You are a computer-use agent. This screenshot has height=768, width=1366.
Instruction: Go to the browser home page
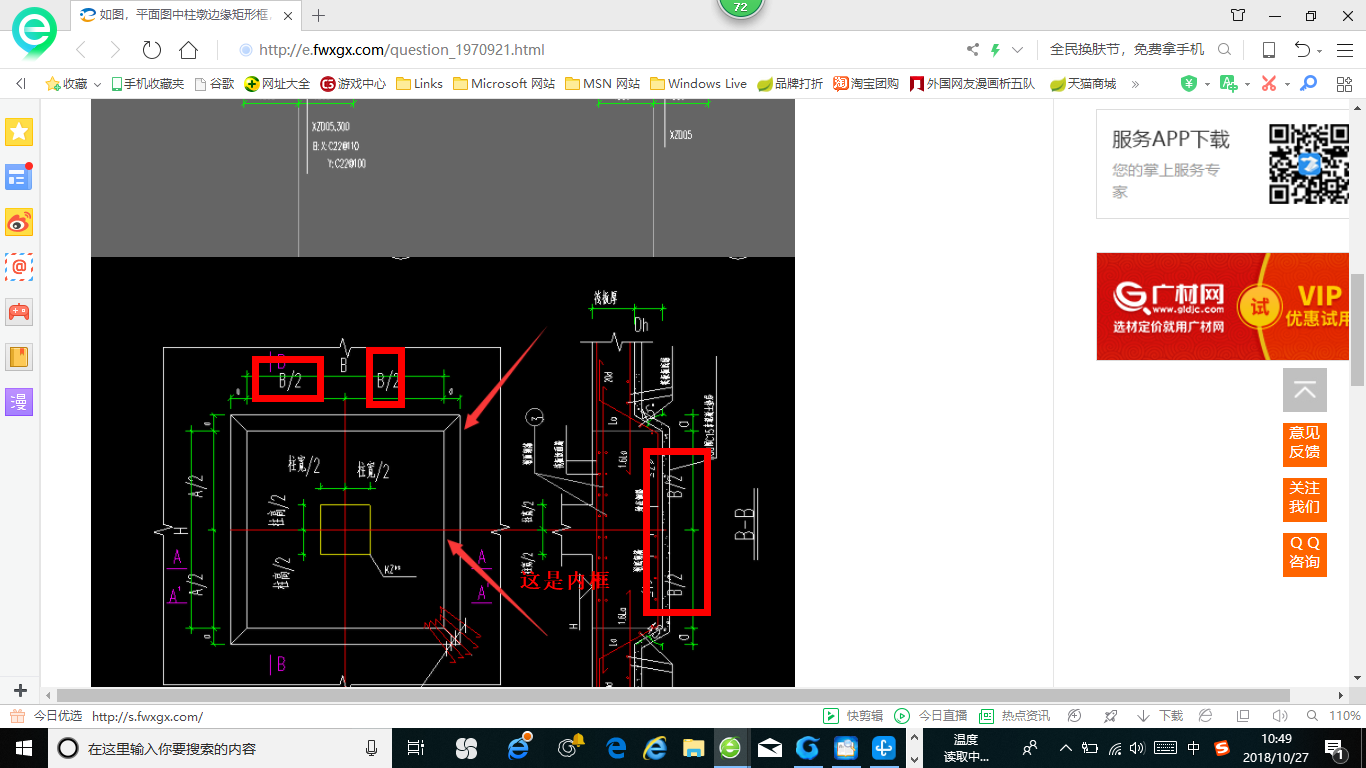(x=188, y=50)
